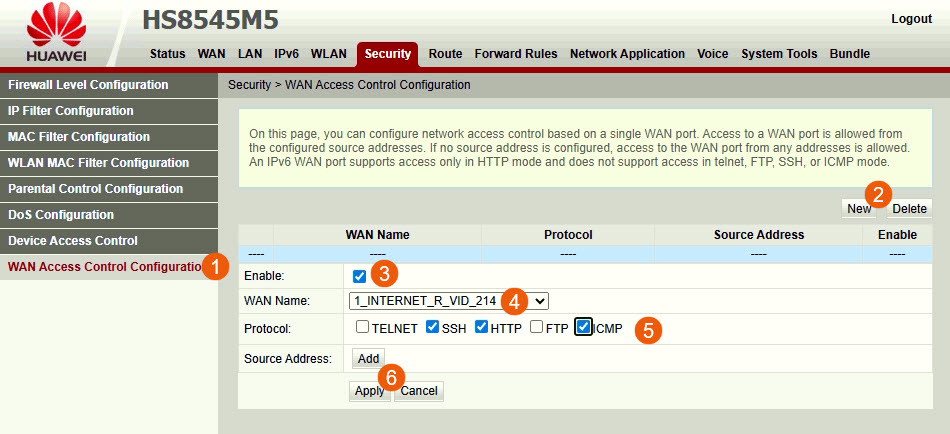950x434 pixels.
Task: Uncheck the SSH protocol checkbox
Action: (432, 327)
